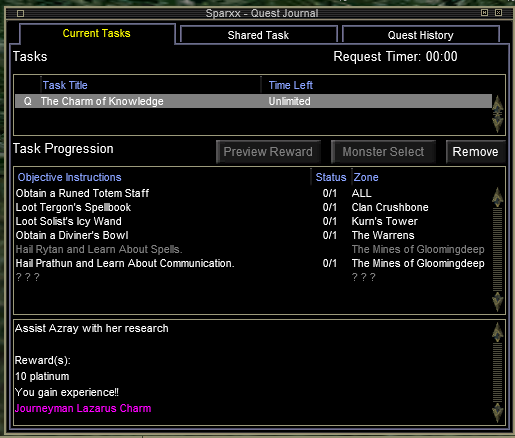
Task: Select Loot Tergon's Spellbook objective
Action: pyautogui.click(x=73, y=207)
